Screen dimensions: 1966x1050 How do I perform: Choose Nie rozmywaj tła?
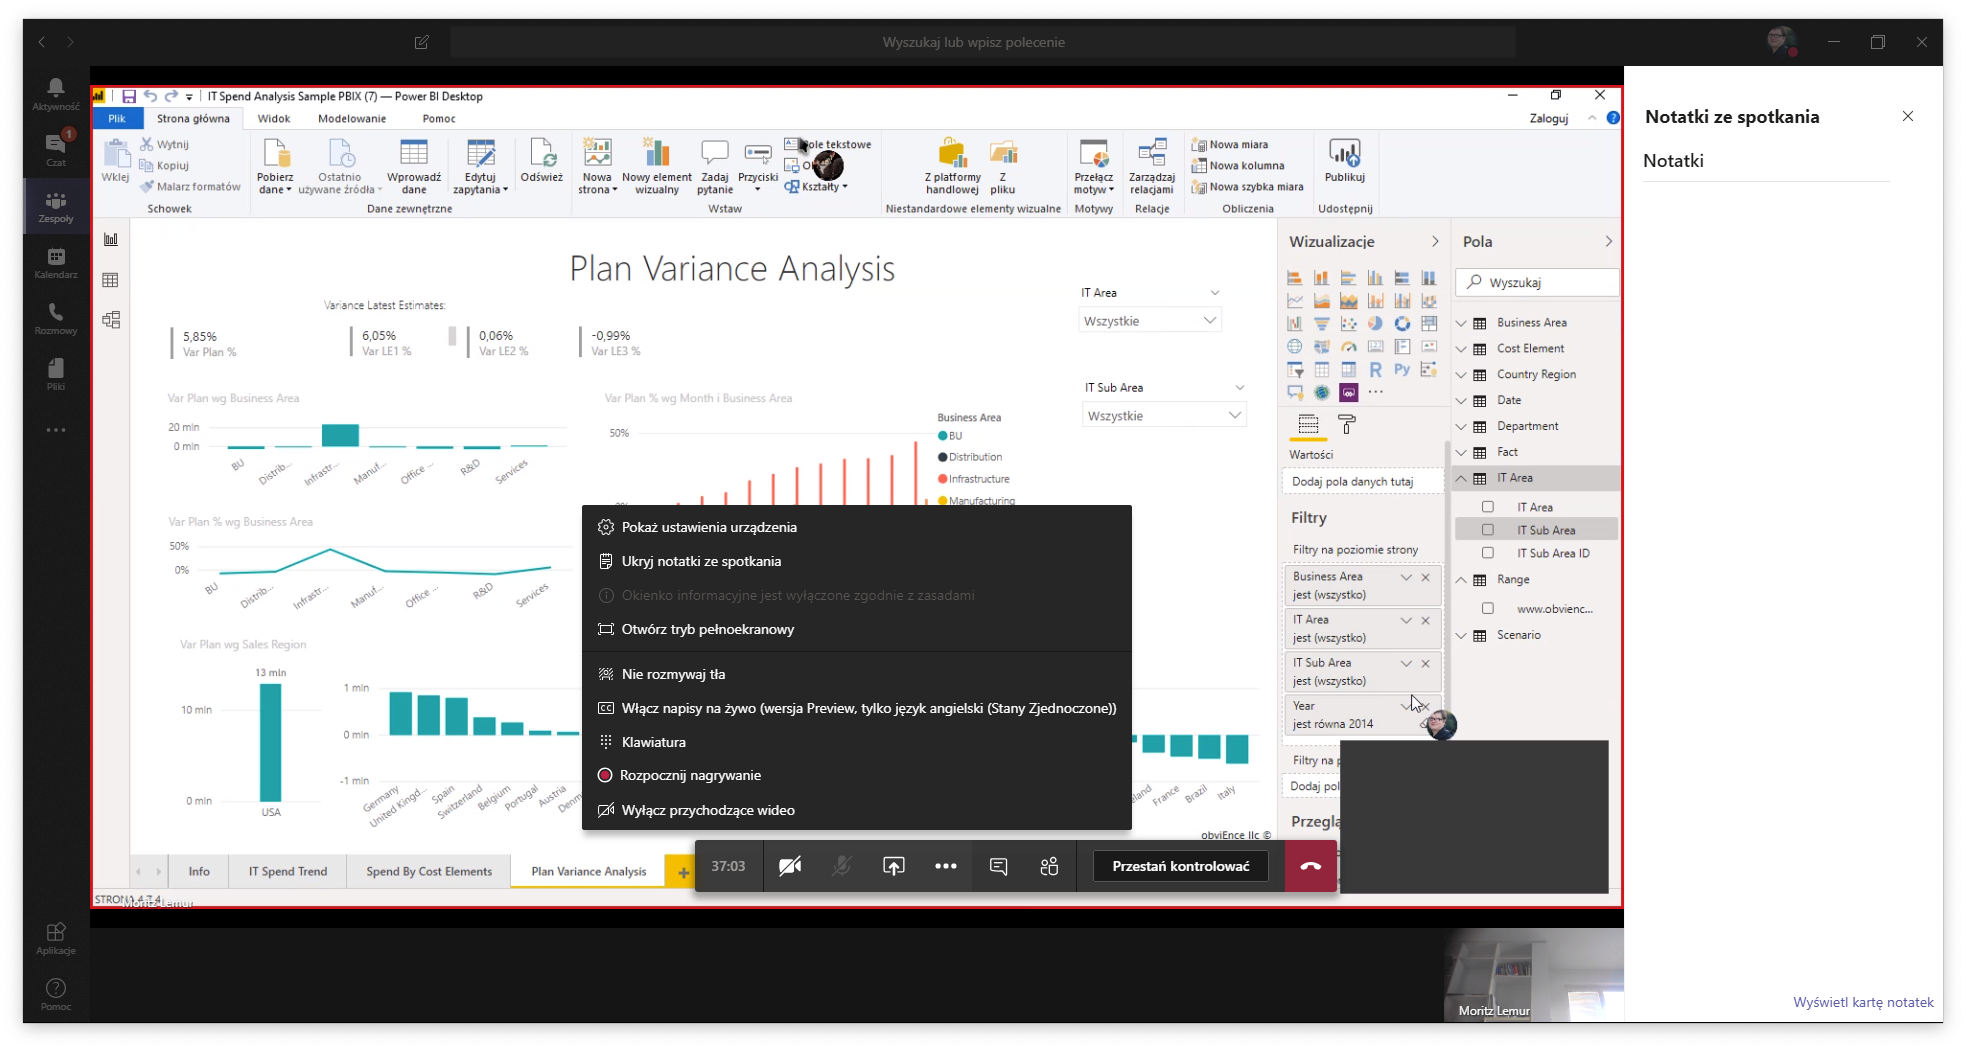[857, 674]
